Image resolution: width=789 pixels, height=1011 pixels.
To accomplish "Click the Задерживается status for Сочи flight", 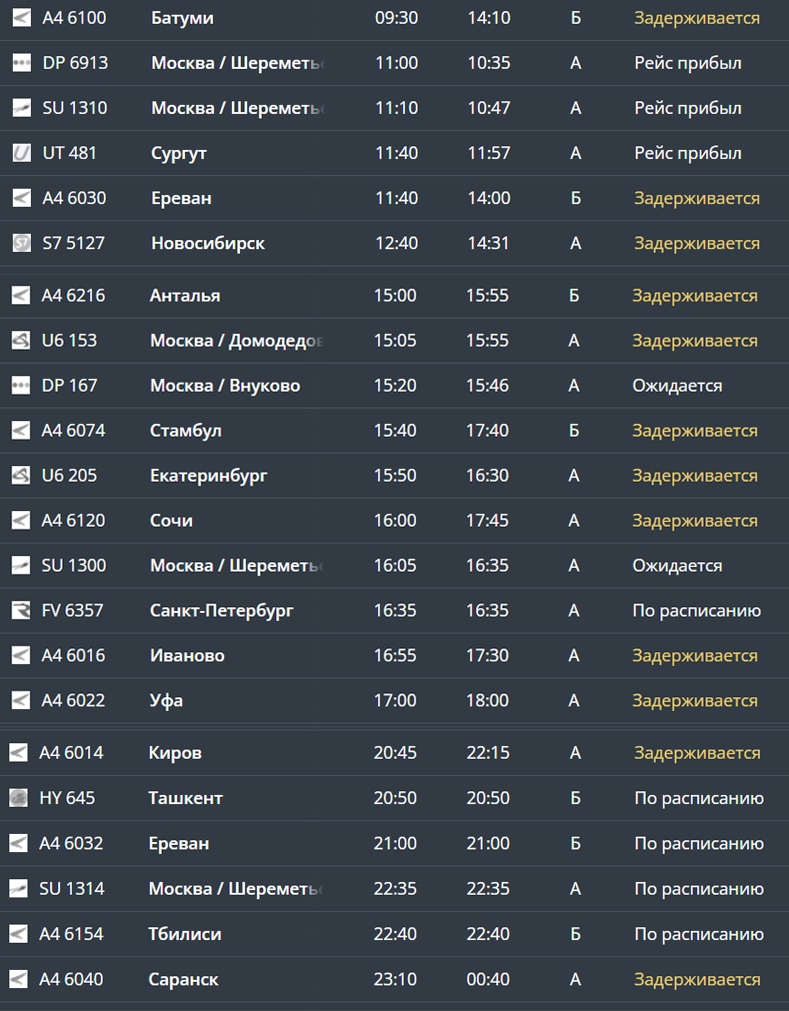I will pyautogui.click(x=694, y=521).
